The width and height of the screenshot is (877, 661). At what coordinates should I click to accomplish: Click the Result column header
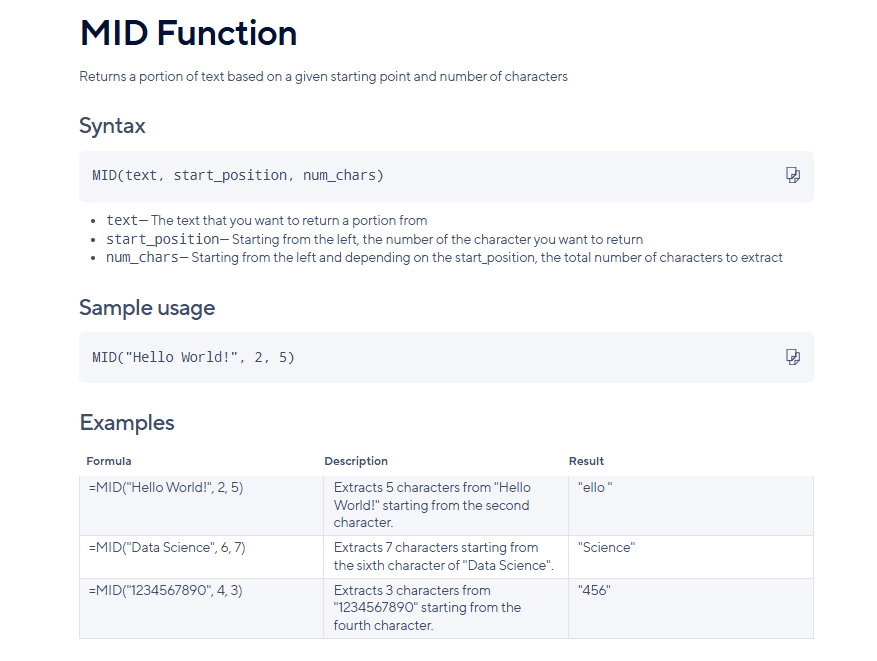pos(586,461)
